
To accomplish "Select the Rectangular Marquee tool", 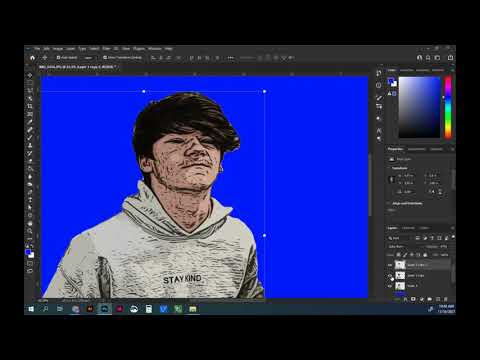I will click(30, 83).
